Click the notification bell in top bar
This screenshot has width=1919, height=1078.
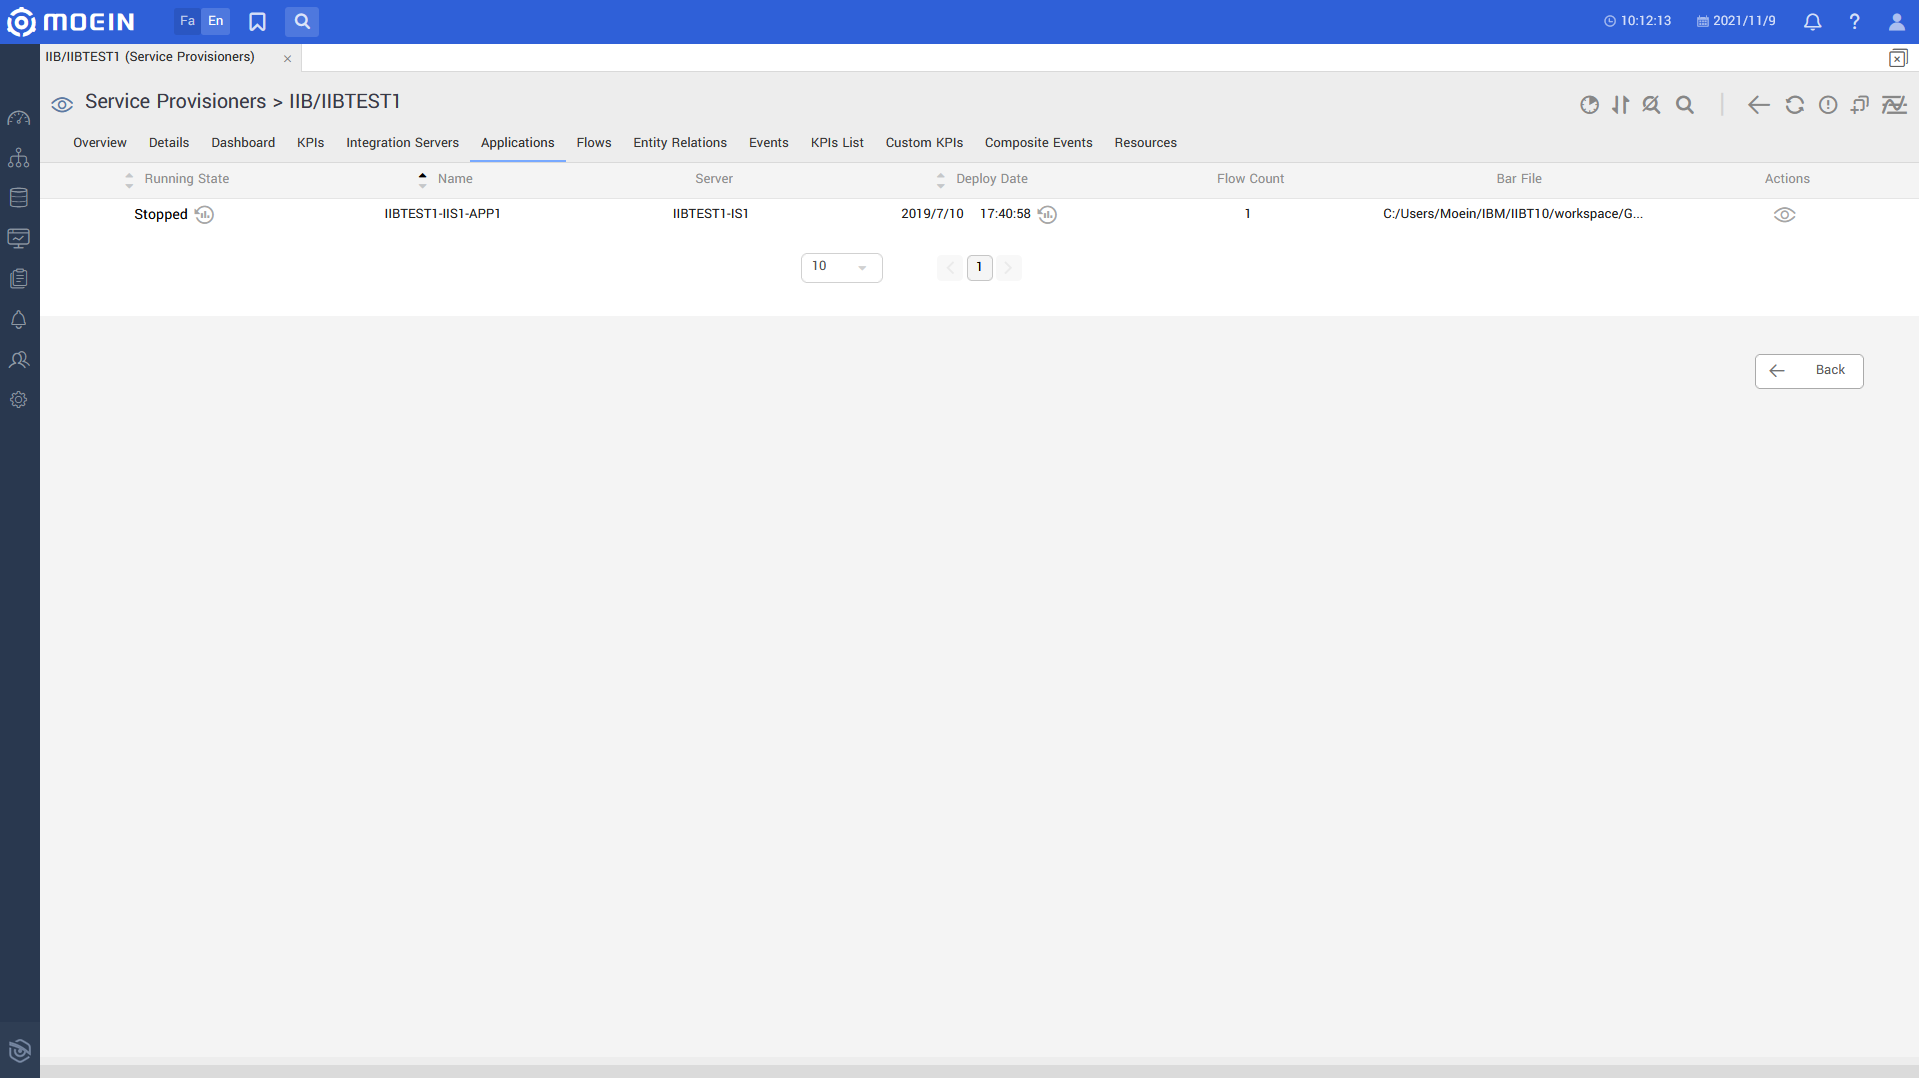1812,21
